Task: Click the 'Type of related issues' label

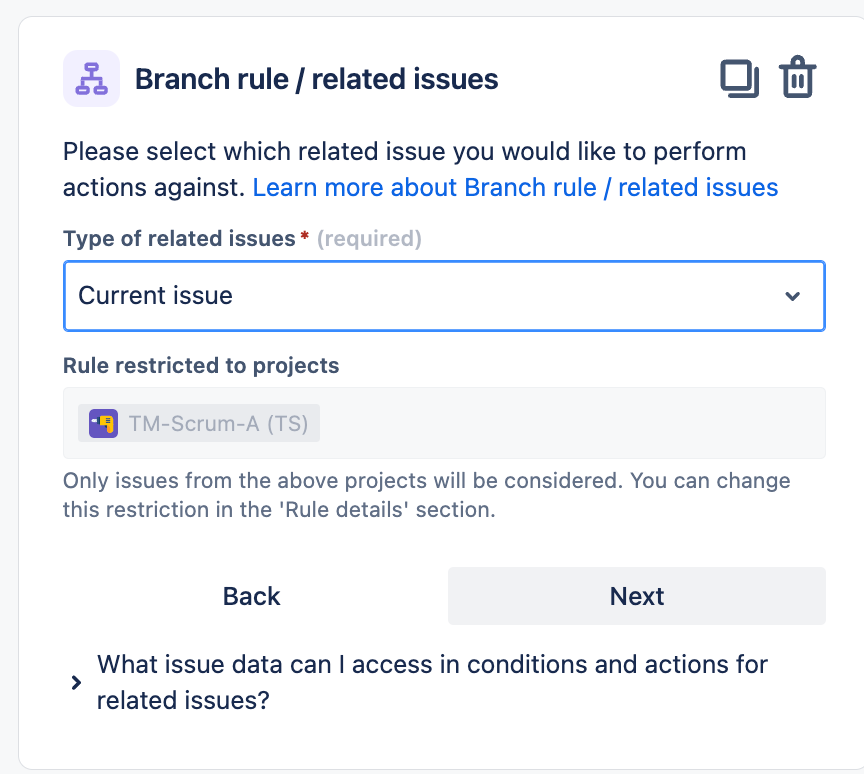Action: [180, 239]
